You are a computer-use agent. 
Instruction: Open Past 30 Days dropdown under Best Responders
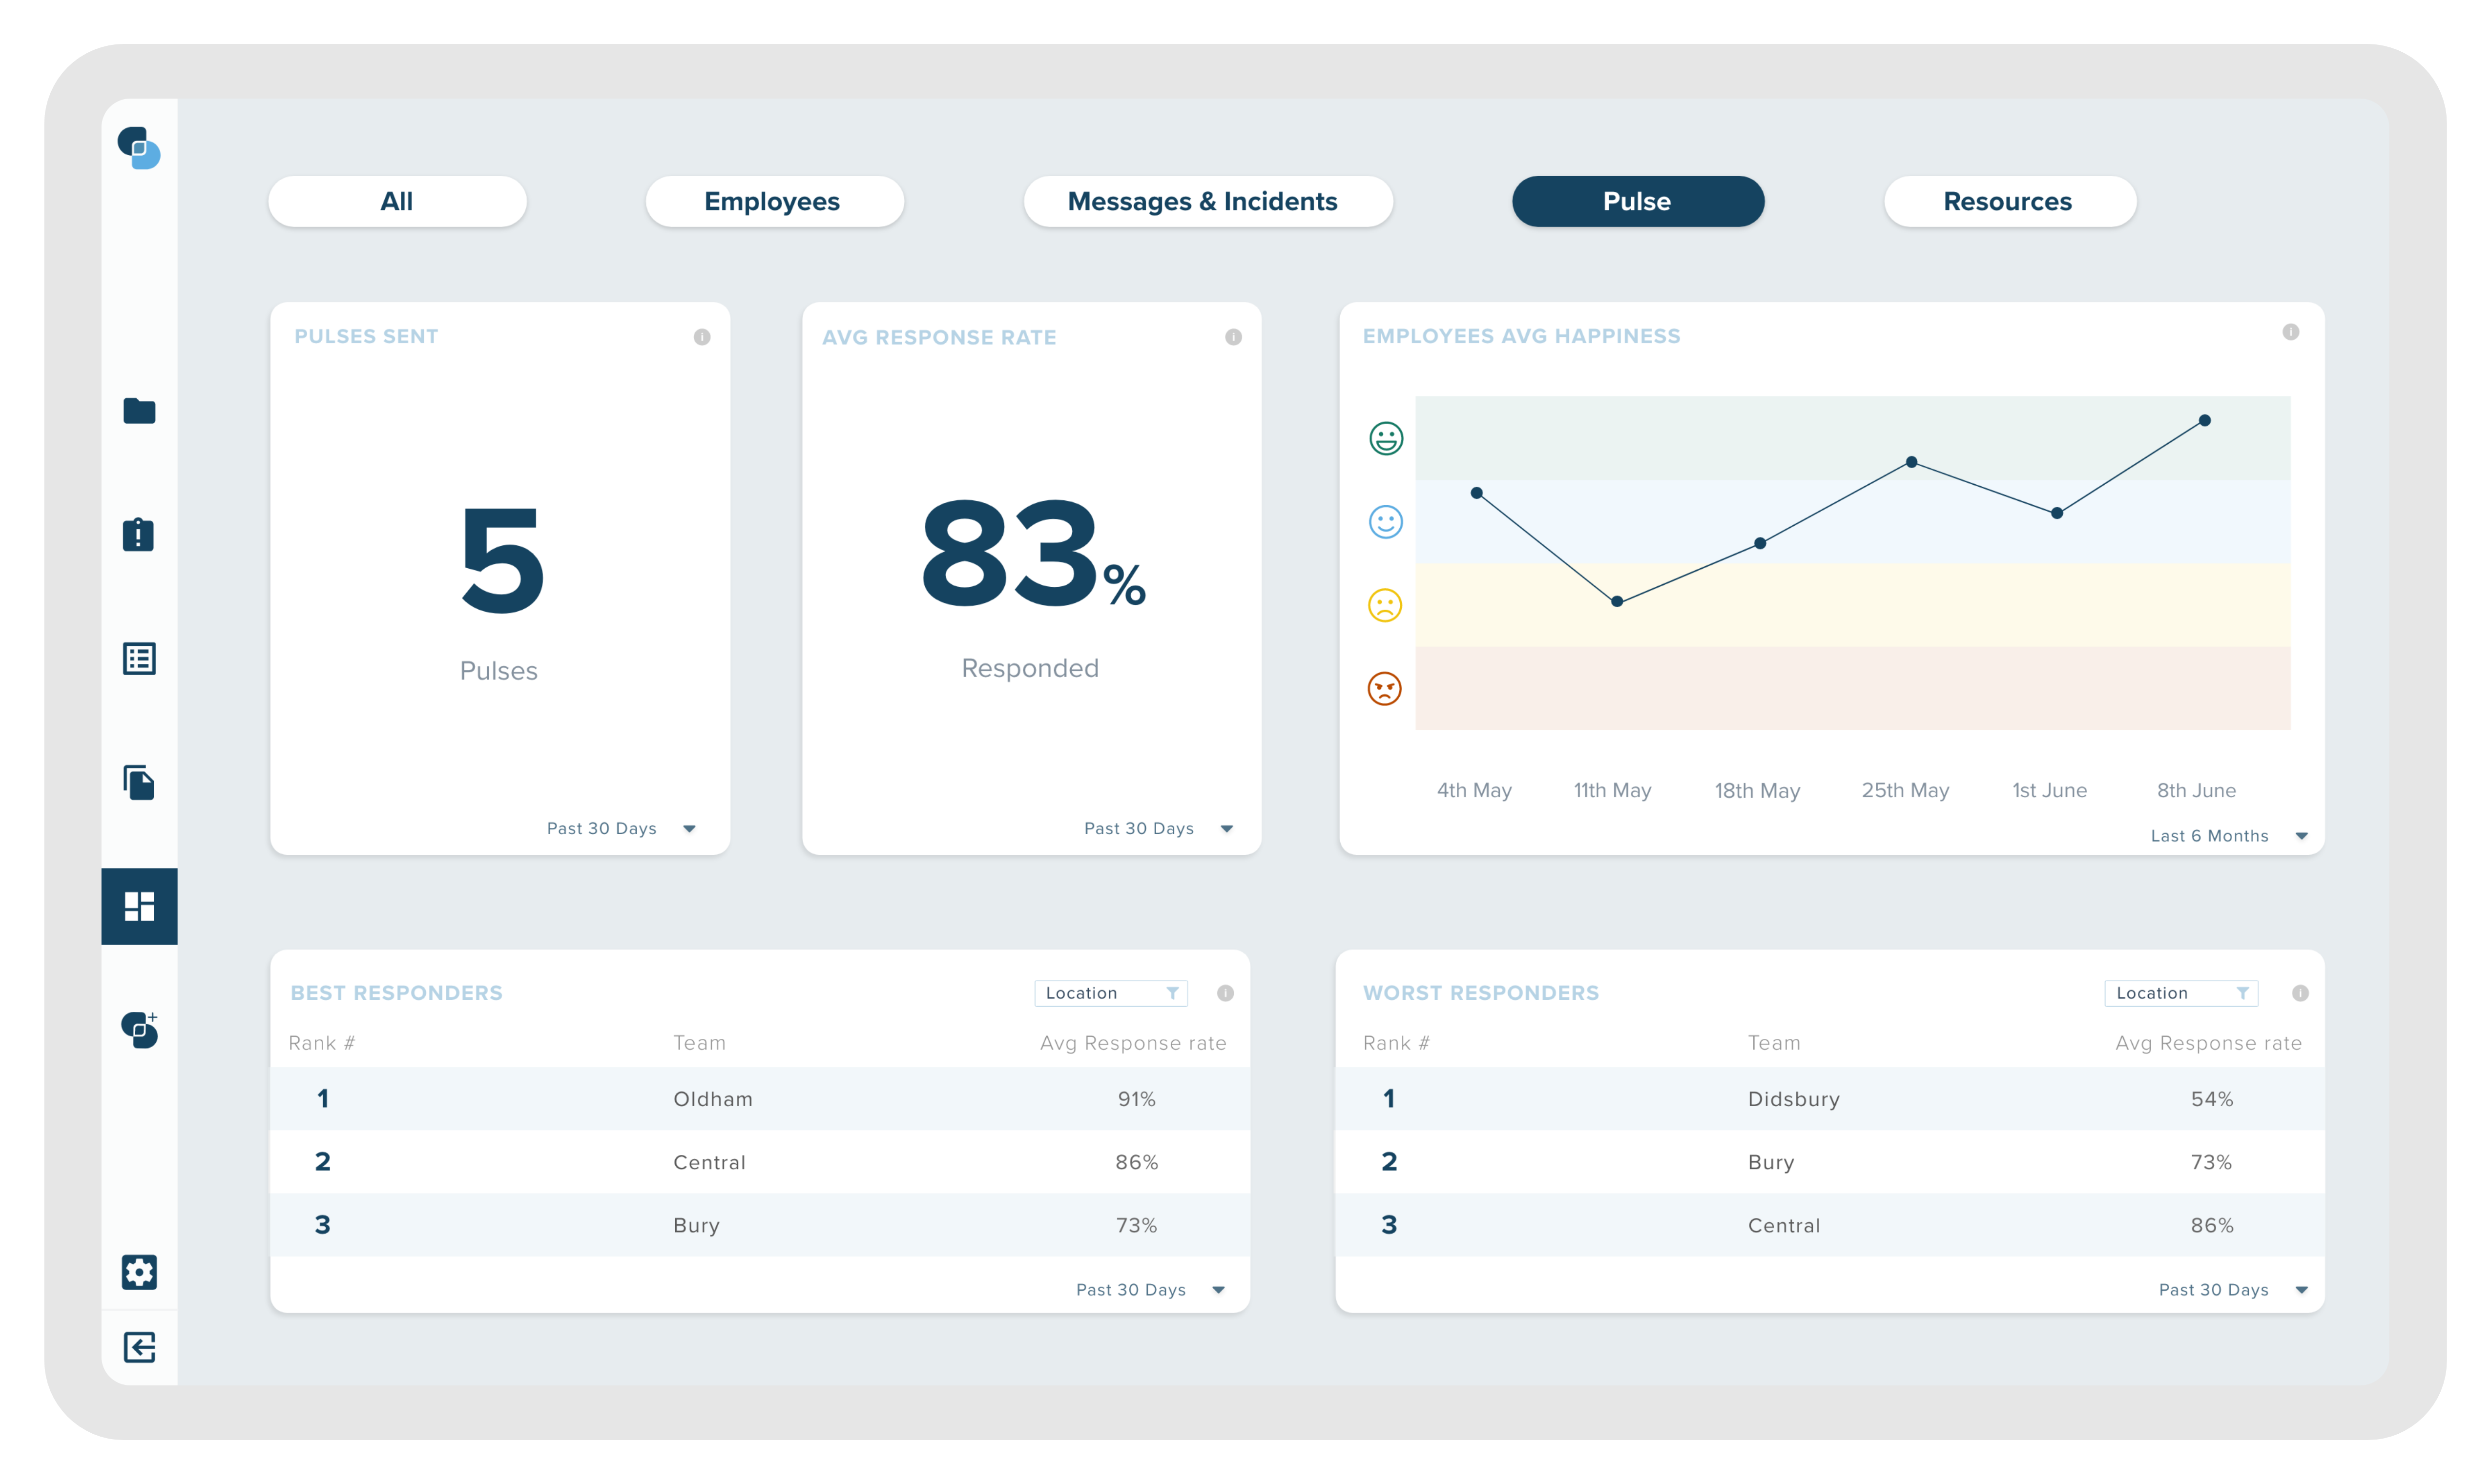coord(1150,1289)
